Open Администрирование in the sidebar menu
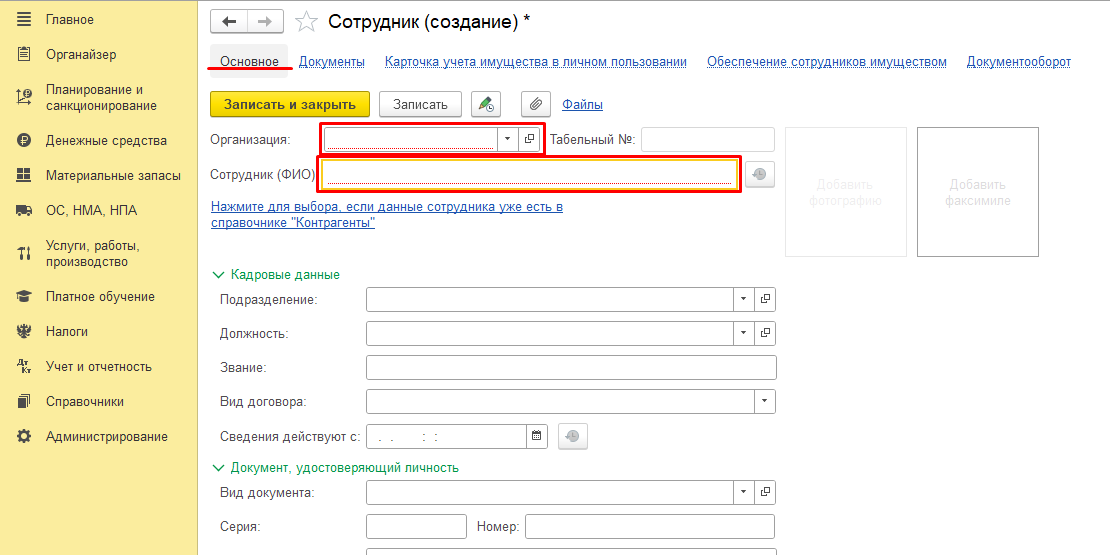The height and width of the screenshot is (555, 1110). tap(107, 436)
